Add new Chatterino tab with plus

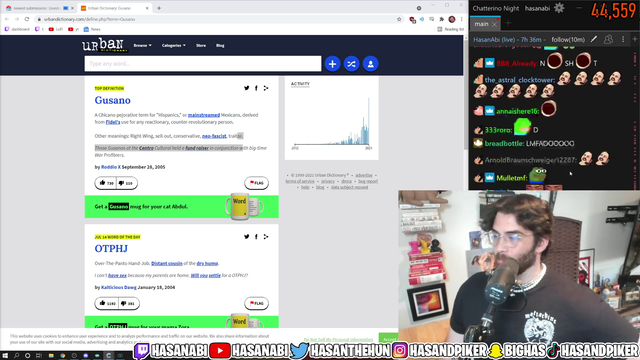tap(508, 23)
